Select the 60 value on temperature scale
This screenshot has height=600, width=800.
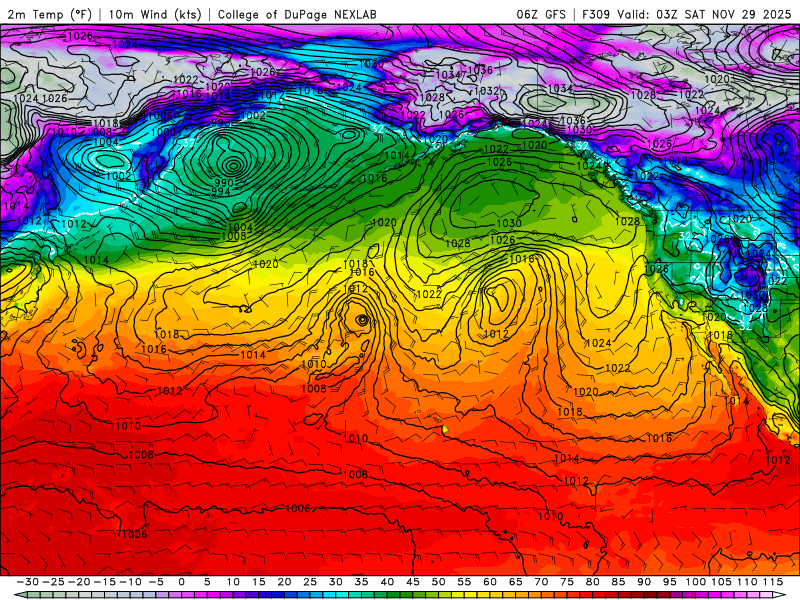[490, 582]
